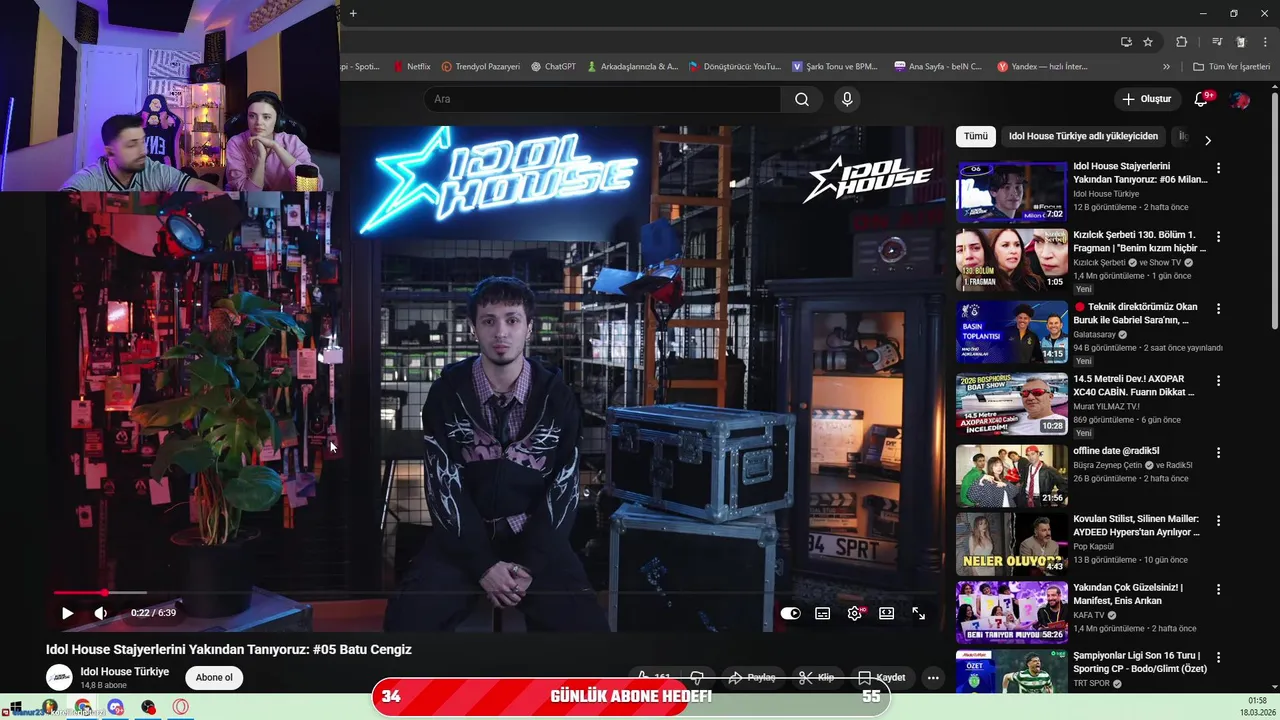The width and height of the screenshot is (1280, 720).
Task: Open options for 'Teknik direktörümüz Okan Buruk' video
Action: tap(1218, 309)
